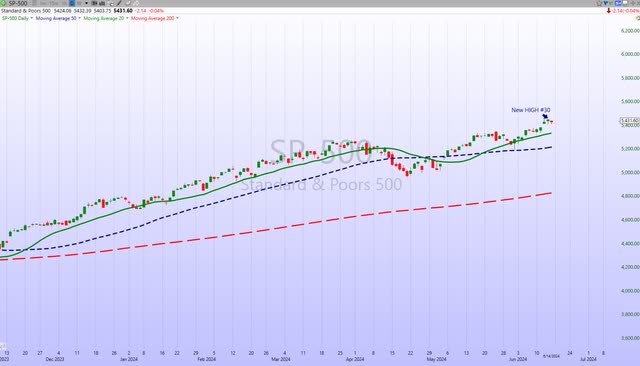Click the 'Standard & Poors 500' header text
Screen dimensions: 640x366
26,11
